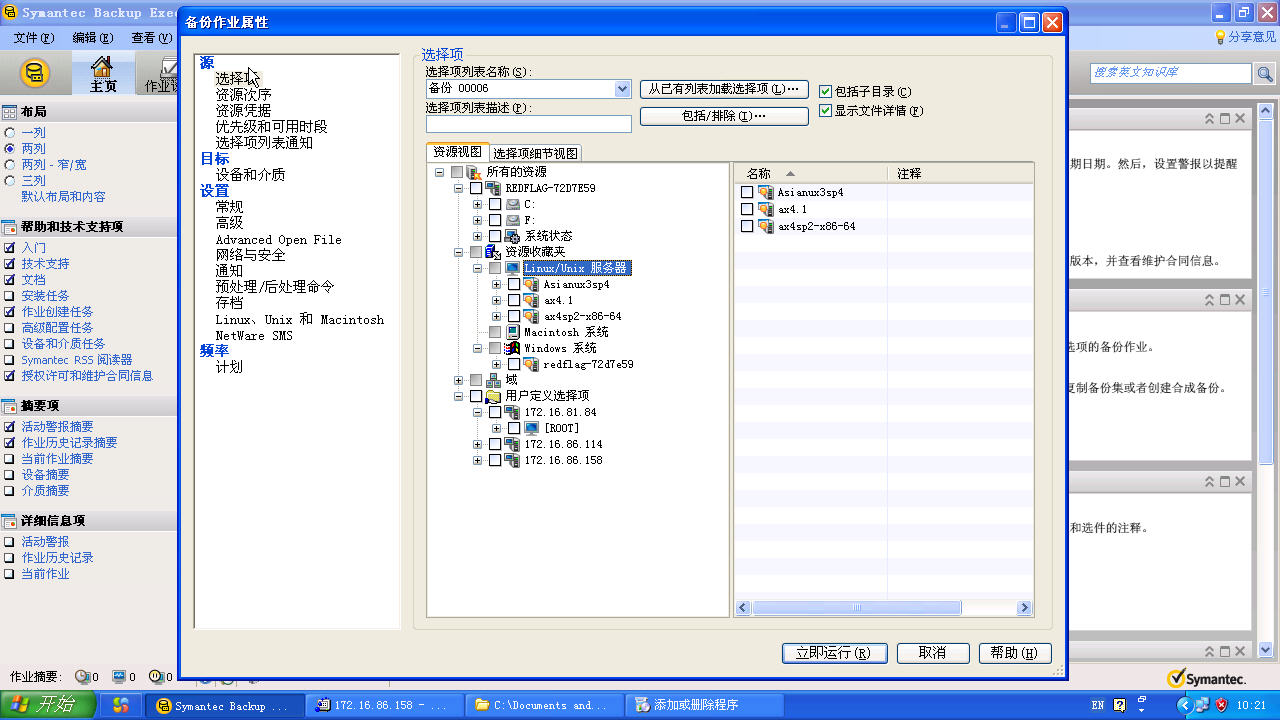
Task: Click the 172.16.86.158 computer icon in tree
Action: pos(513,461)
